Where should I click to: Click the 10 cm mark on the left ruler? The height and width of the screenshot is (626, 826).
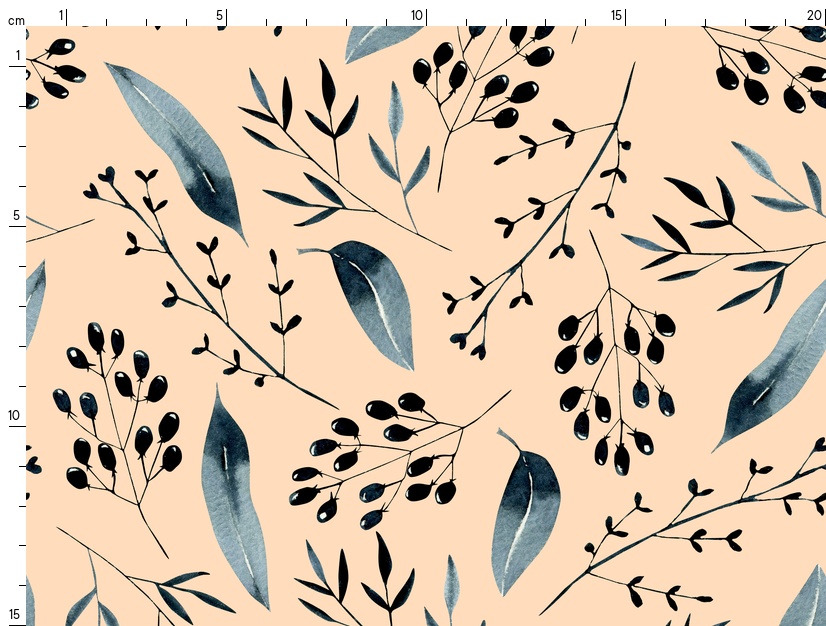15,415
